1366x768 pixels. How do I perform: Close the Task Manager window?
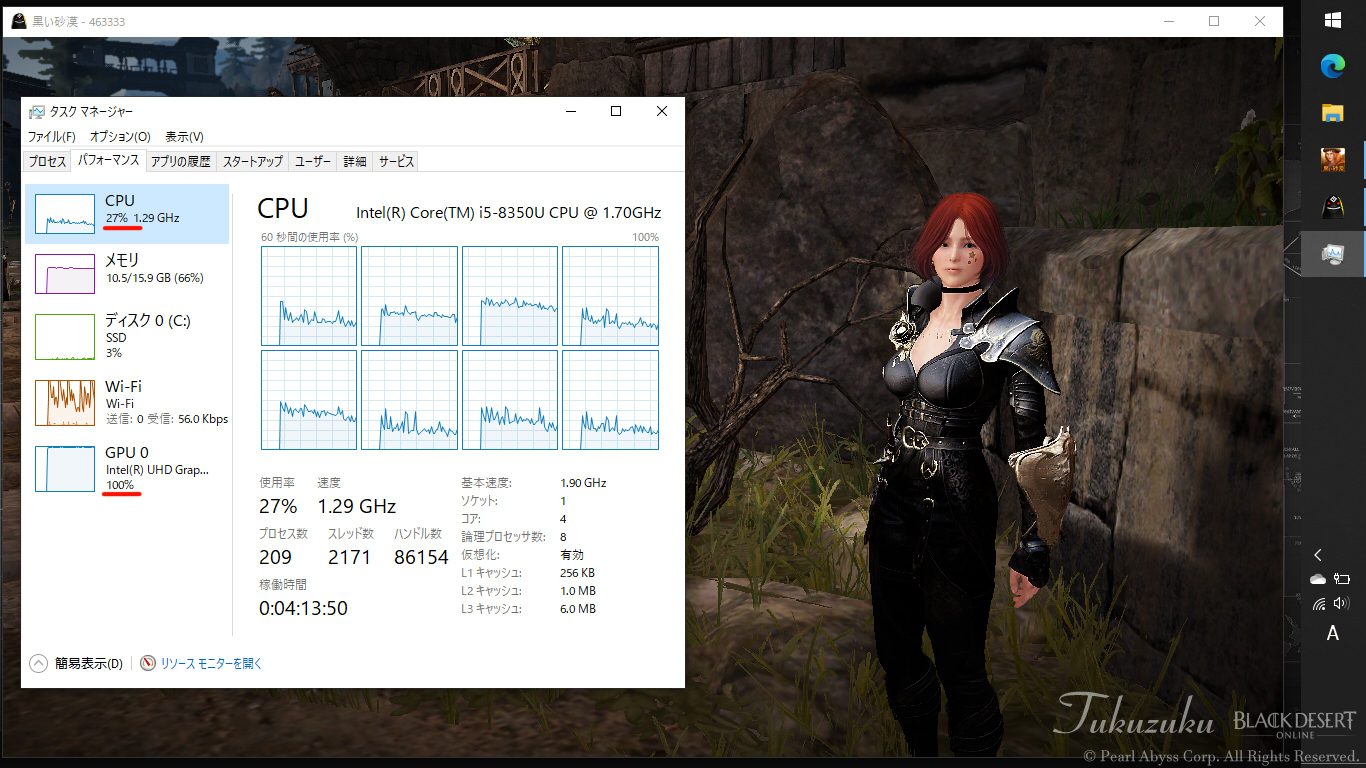tap(662, 112)
